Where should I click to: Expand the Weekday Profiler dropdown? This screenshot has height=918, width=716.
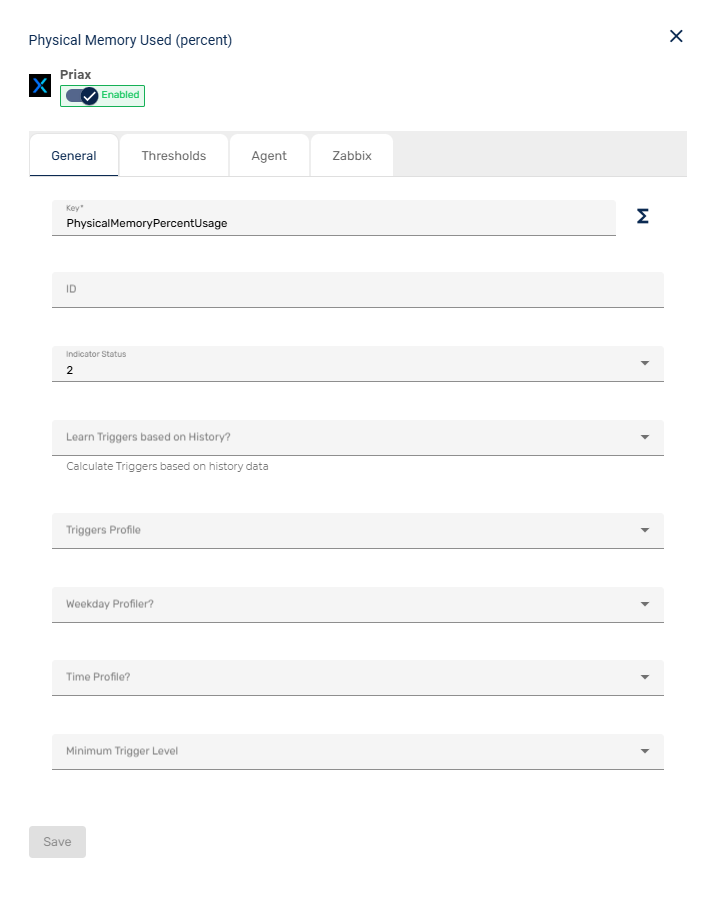[357, 604]
